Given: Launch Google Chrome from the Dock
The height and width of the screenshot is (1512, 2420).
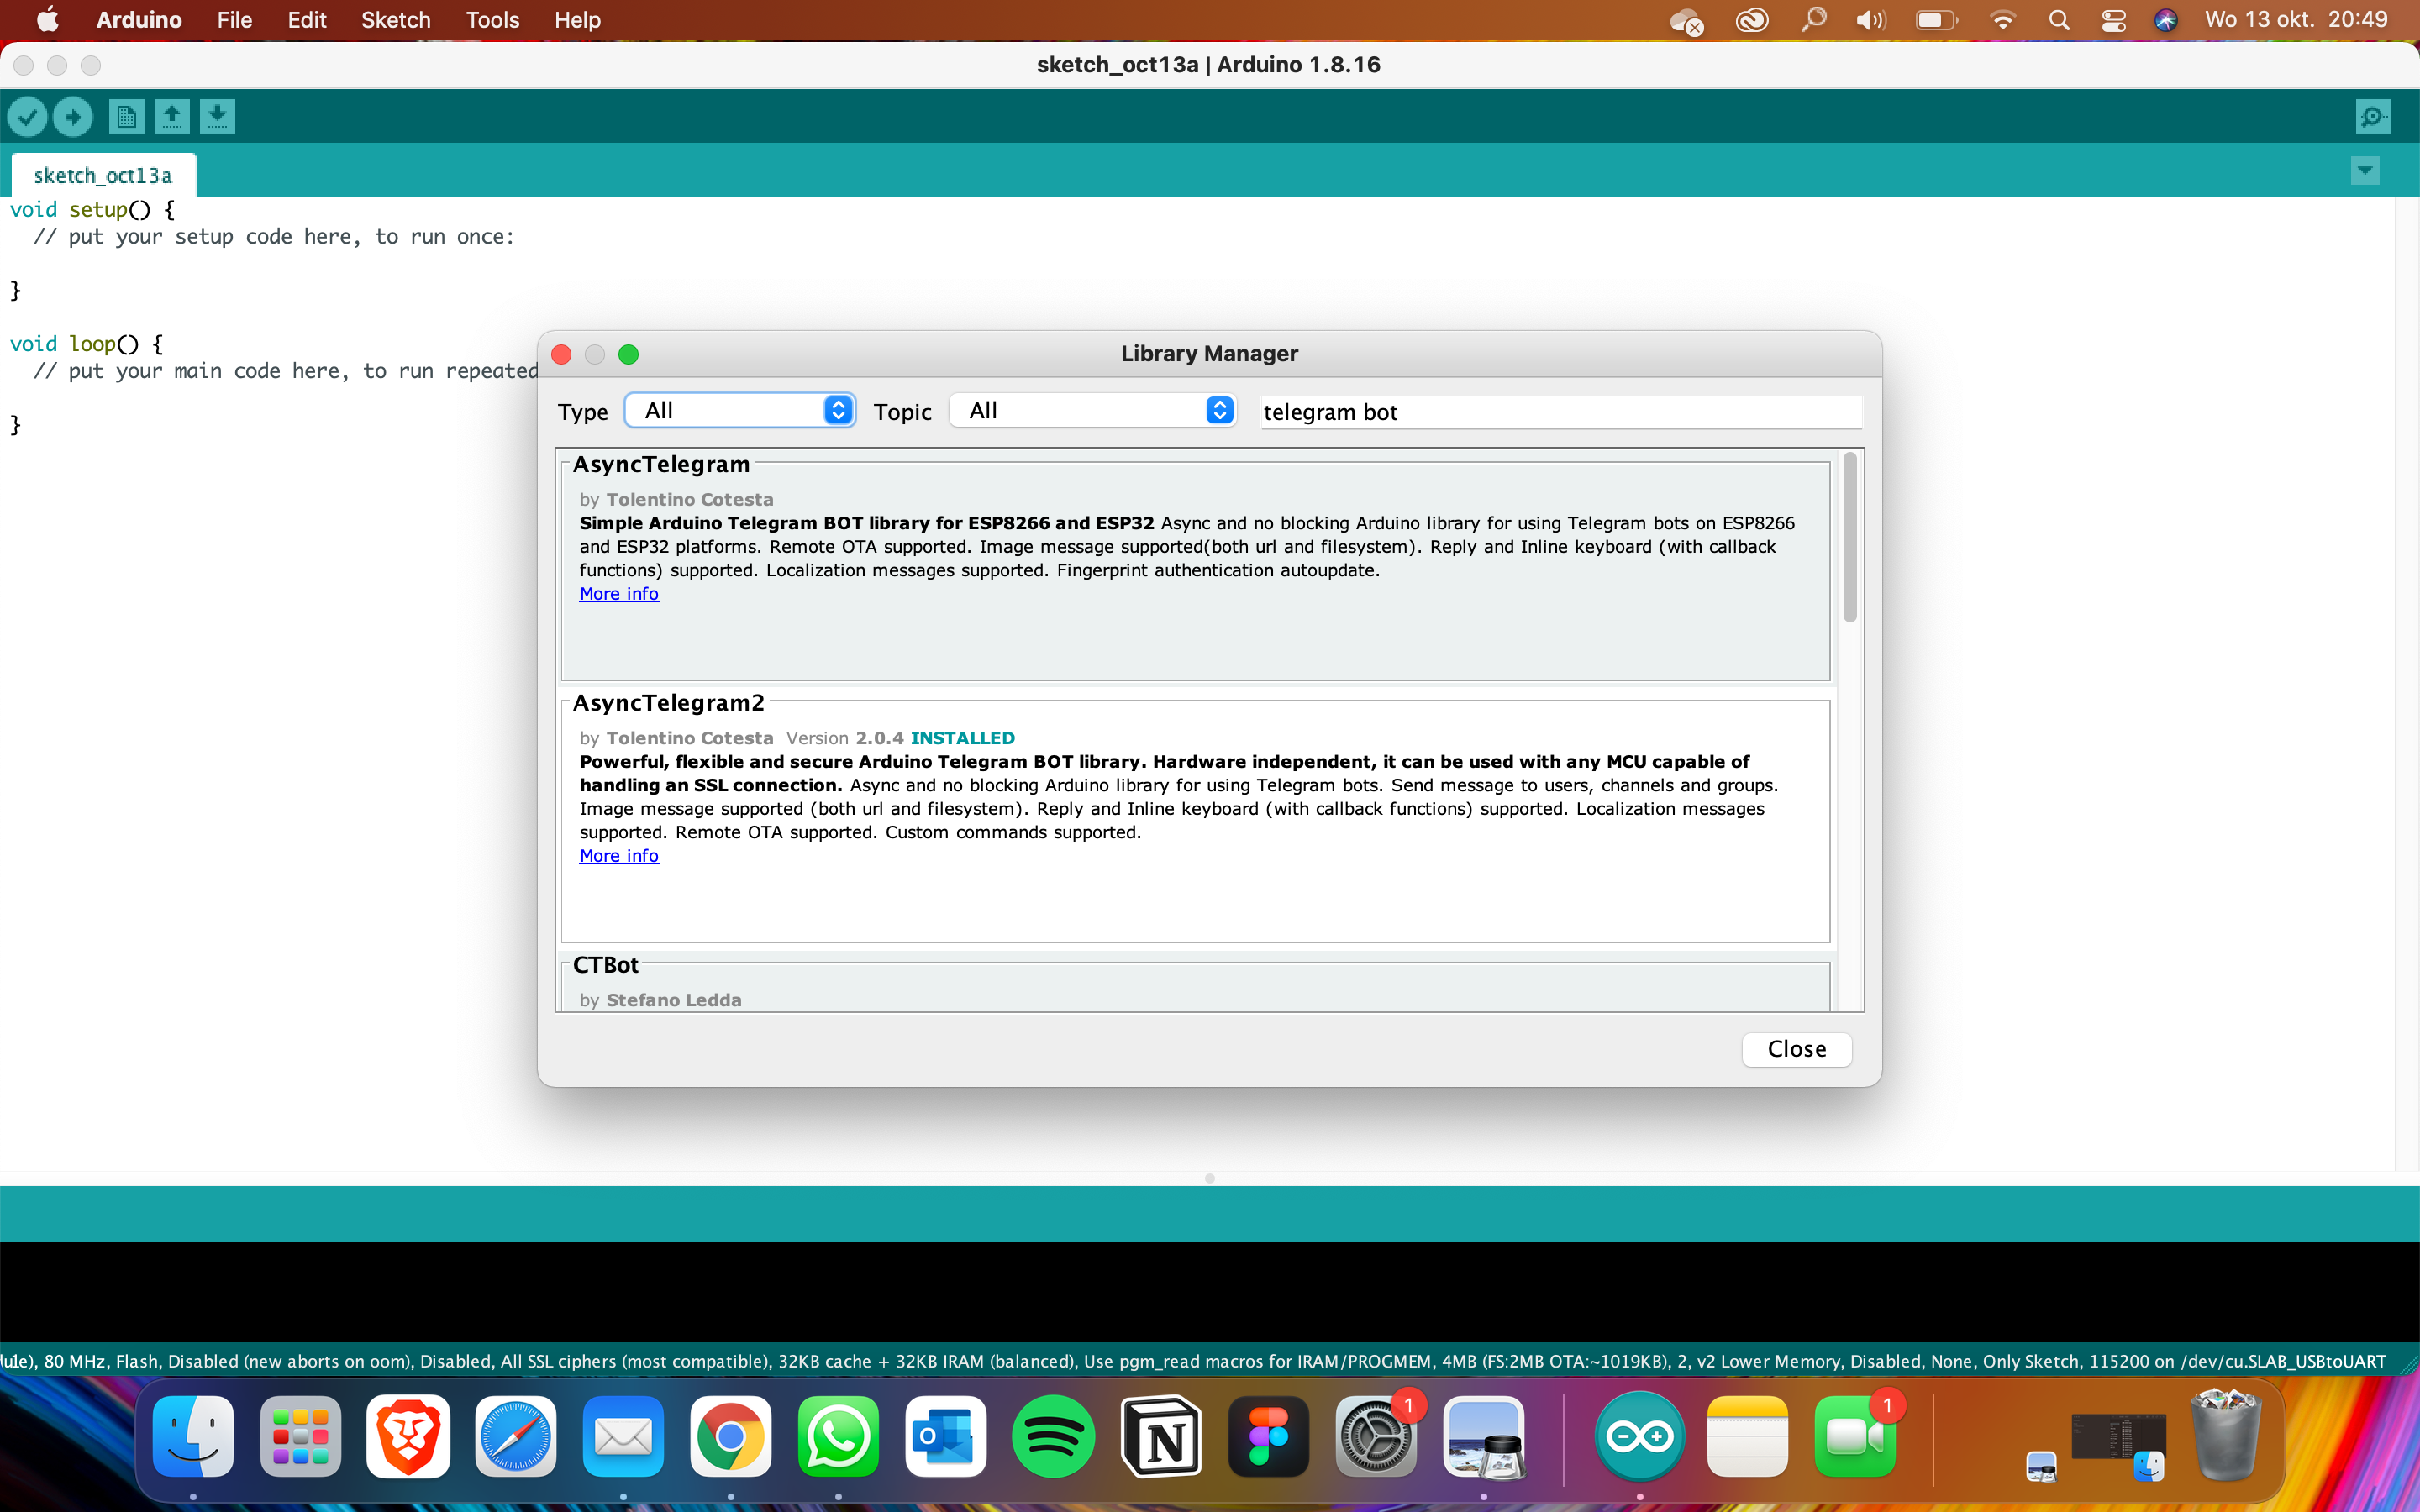Looking at the screenshot, I should 730,1437.
